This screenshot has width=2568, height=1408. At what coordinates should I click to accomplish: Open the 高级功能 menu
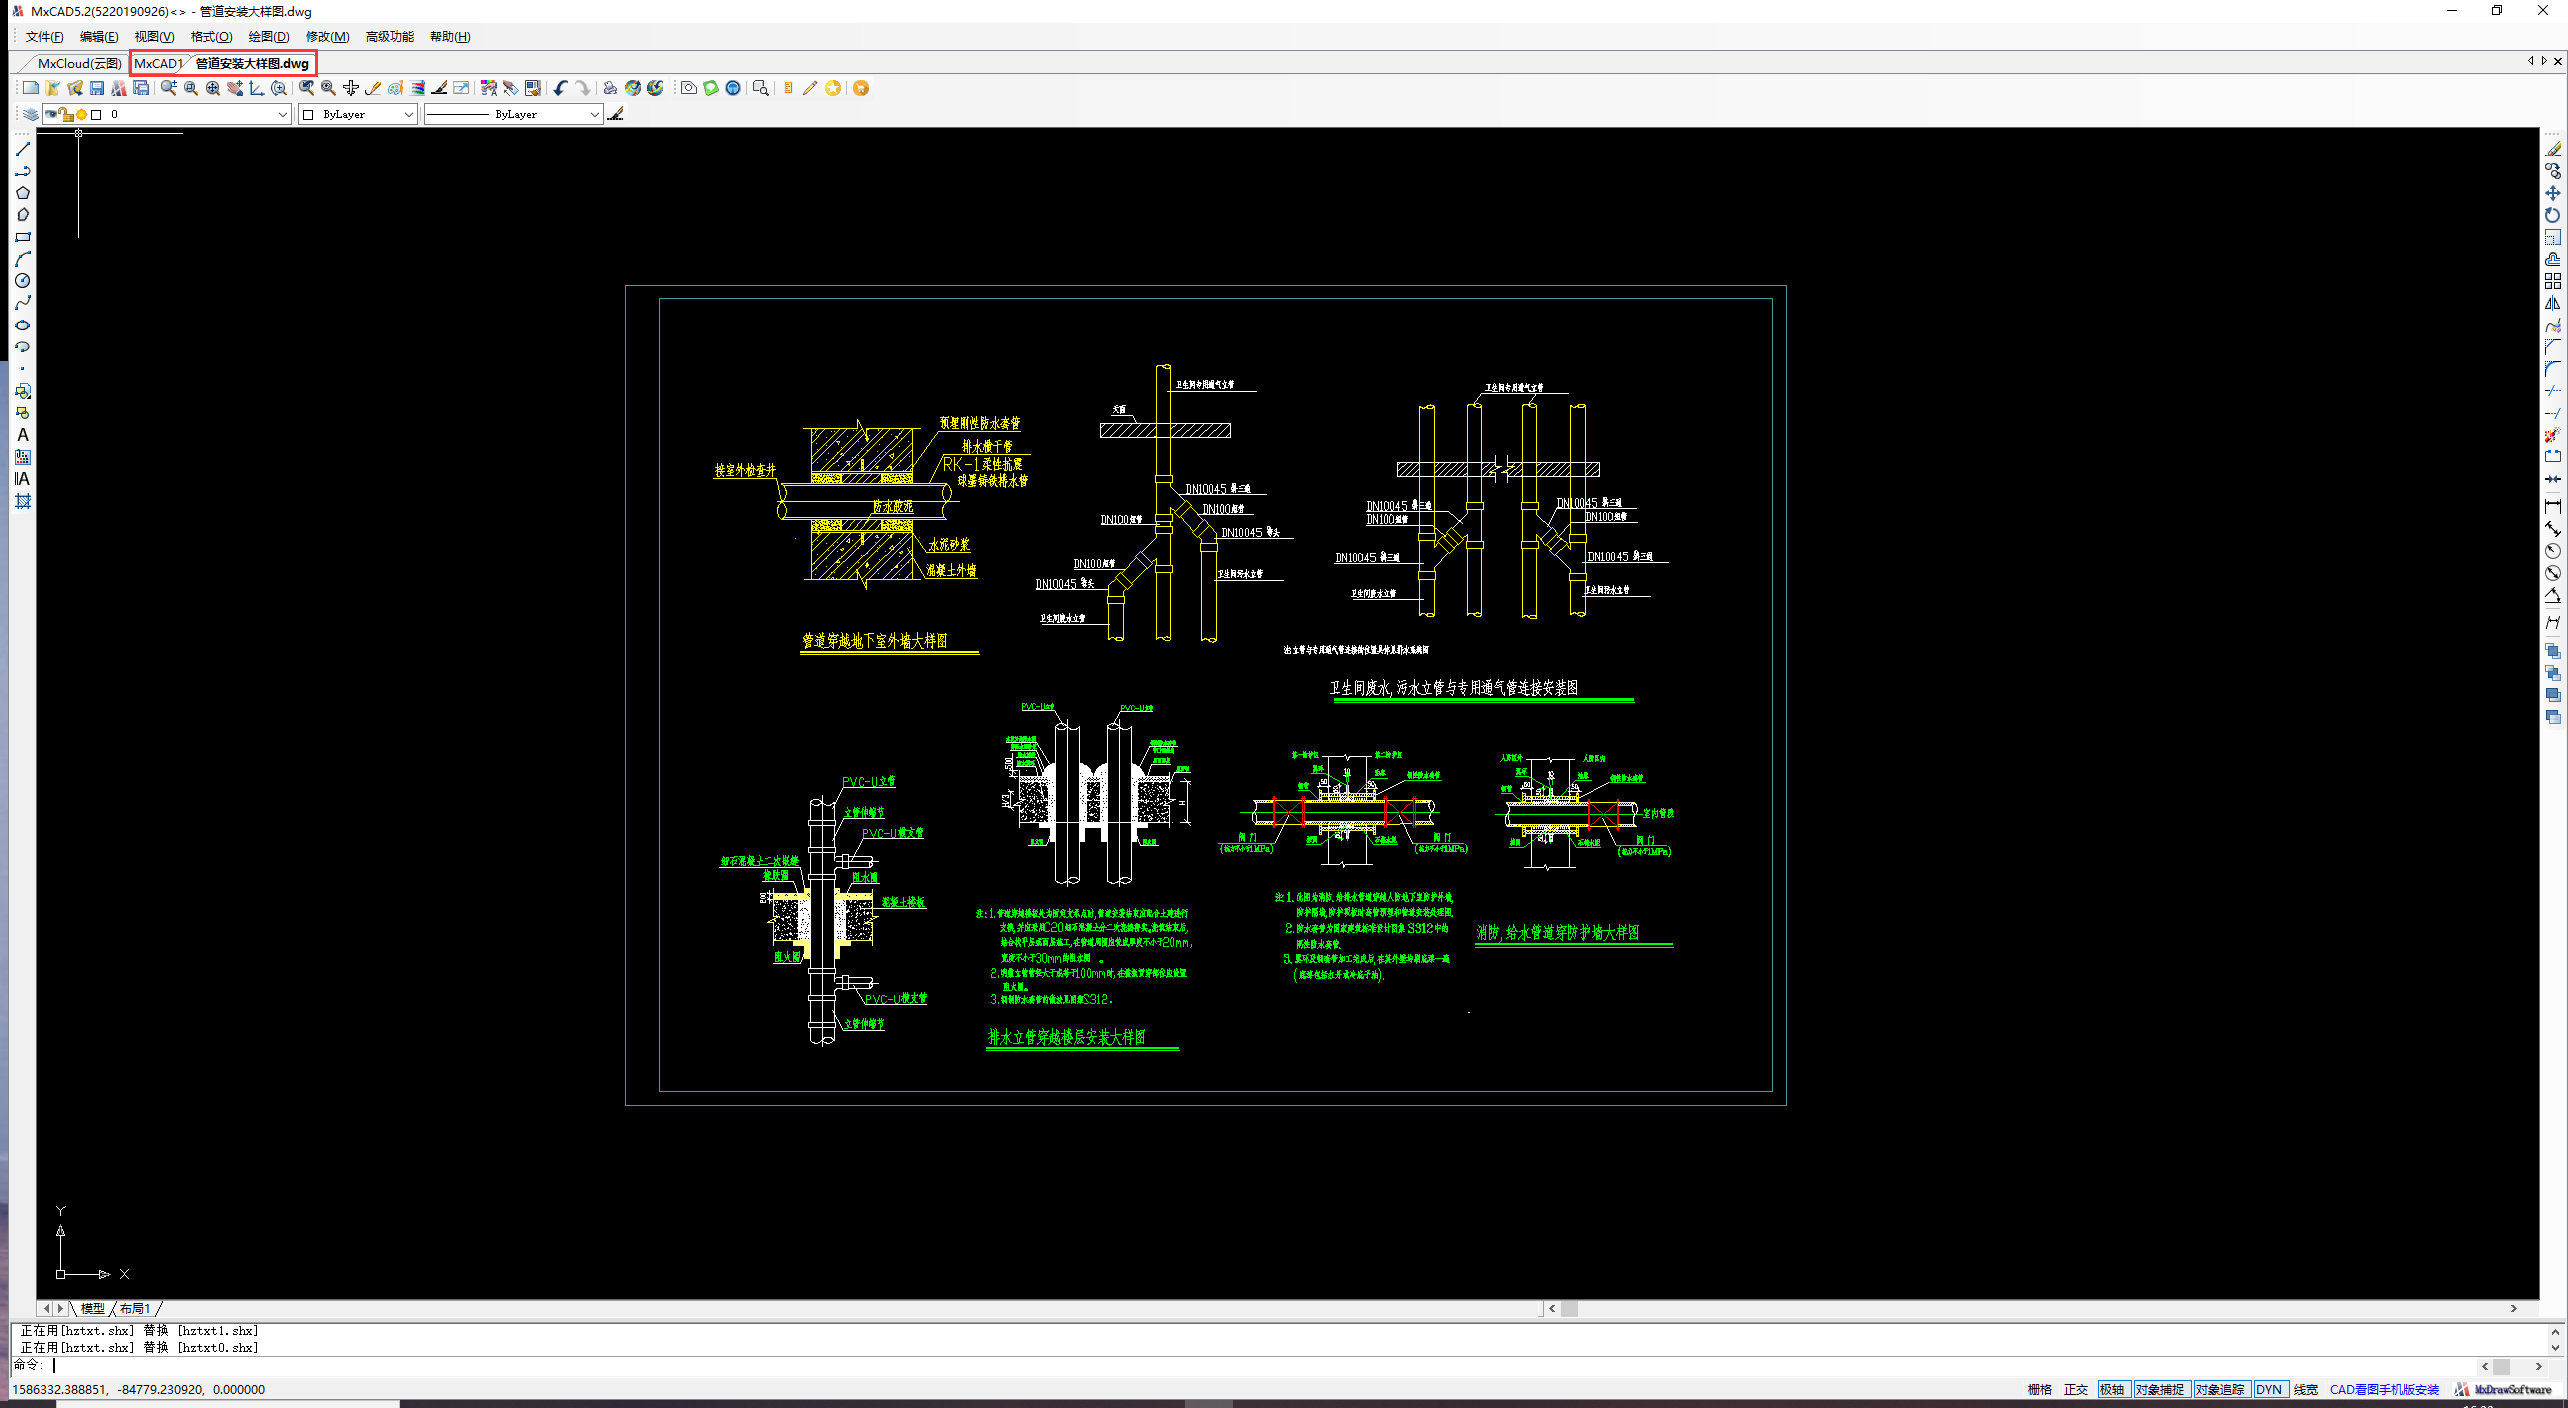(x=389, y=37)
